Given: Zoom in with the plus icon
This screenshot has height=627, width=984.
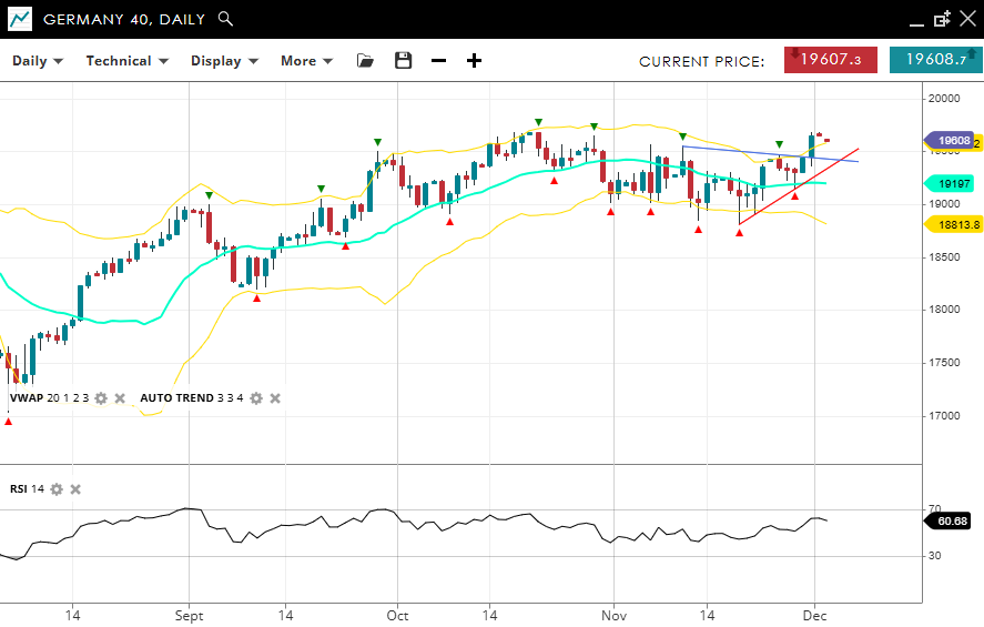Looking at the screenshot, I should coord(474,61).
